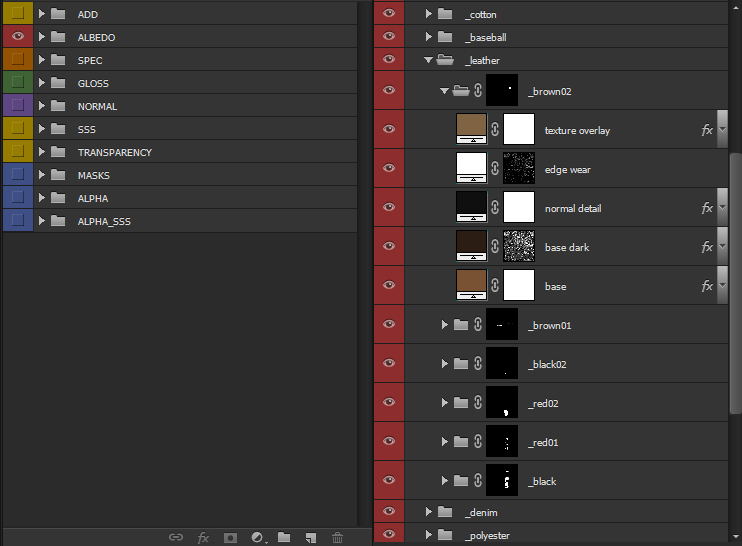742x546 pixels.
Task: Expand the MASKS group
Action: click(42, 175)
